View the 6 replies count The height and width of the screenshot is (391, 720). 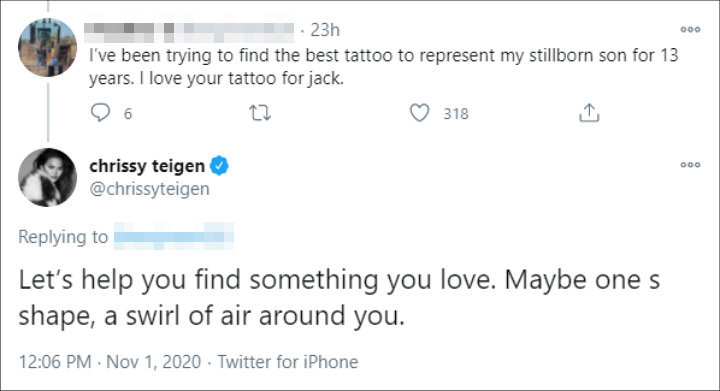click(x=128, y=113)
